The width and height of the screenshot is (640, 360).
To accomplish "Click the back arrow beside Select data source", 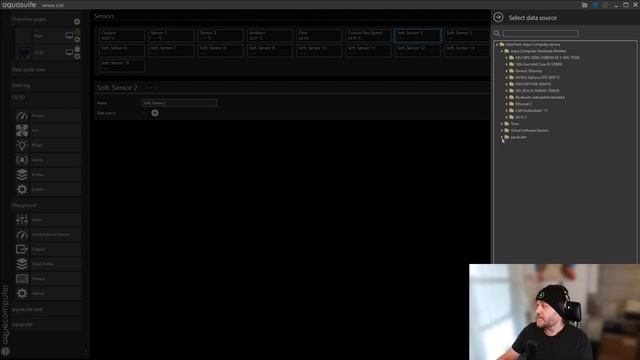I will click(498, 18).
